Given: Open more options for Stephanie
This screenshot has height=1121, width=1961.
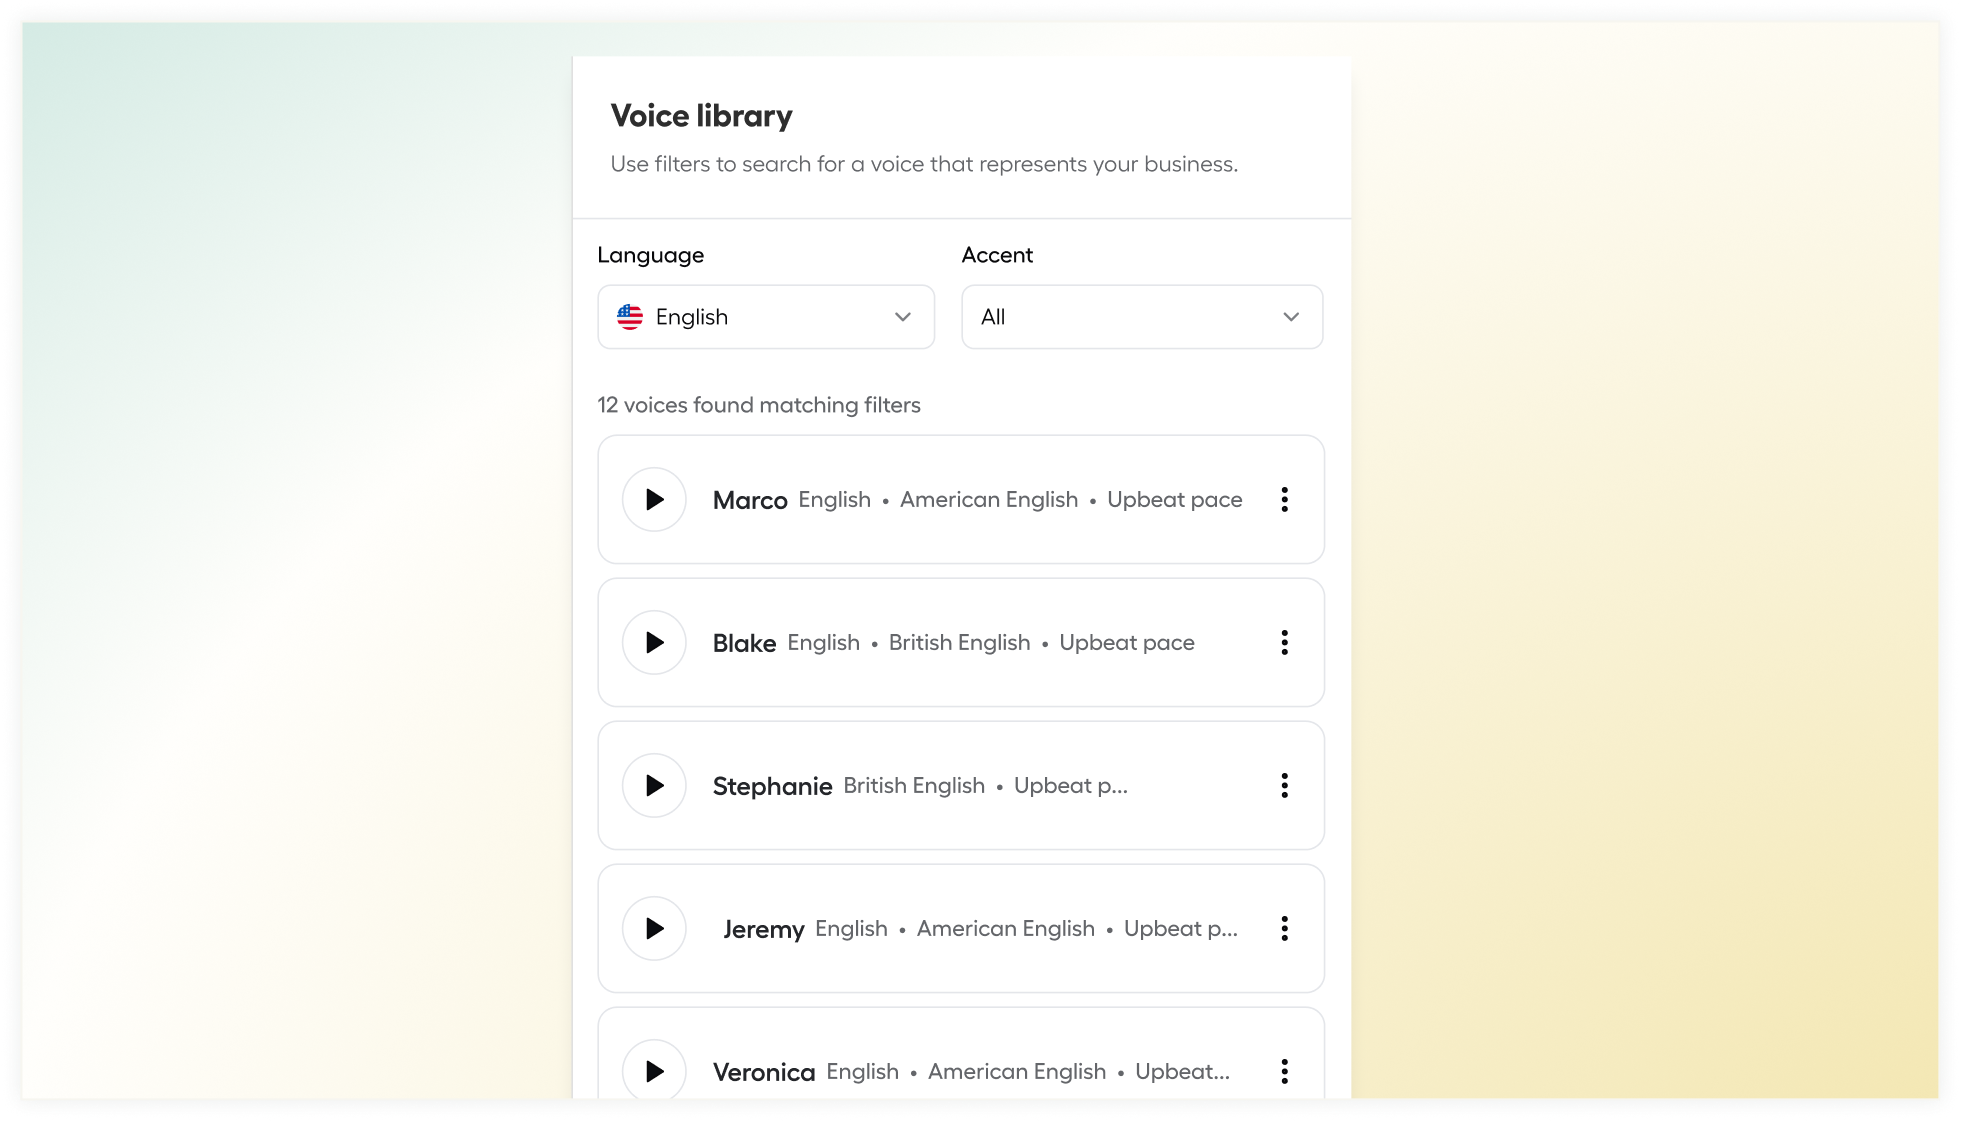Looking at the screenshot, I should (x=1284, y=785).
